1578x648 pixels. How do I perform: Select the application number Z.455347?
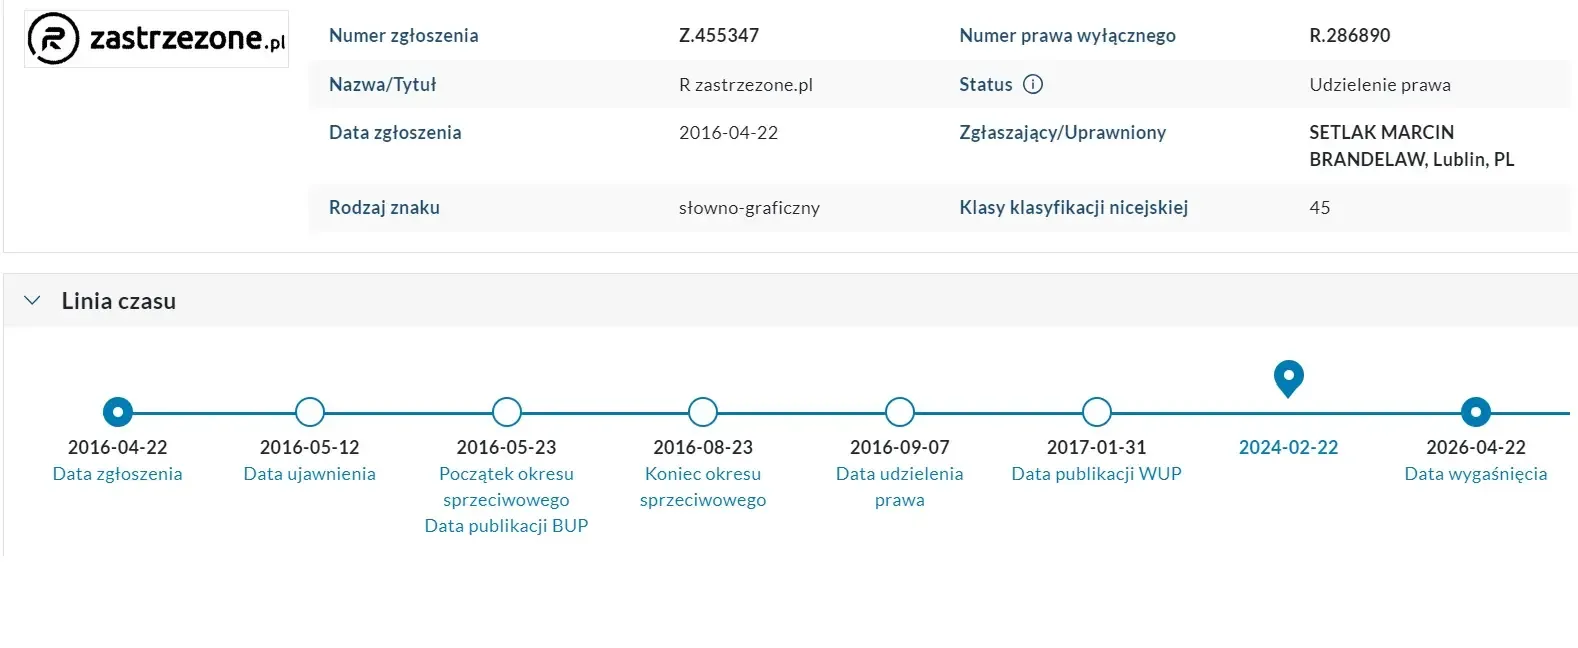click(x=720, y=35)
